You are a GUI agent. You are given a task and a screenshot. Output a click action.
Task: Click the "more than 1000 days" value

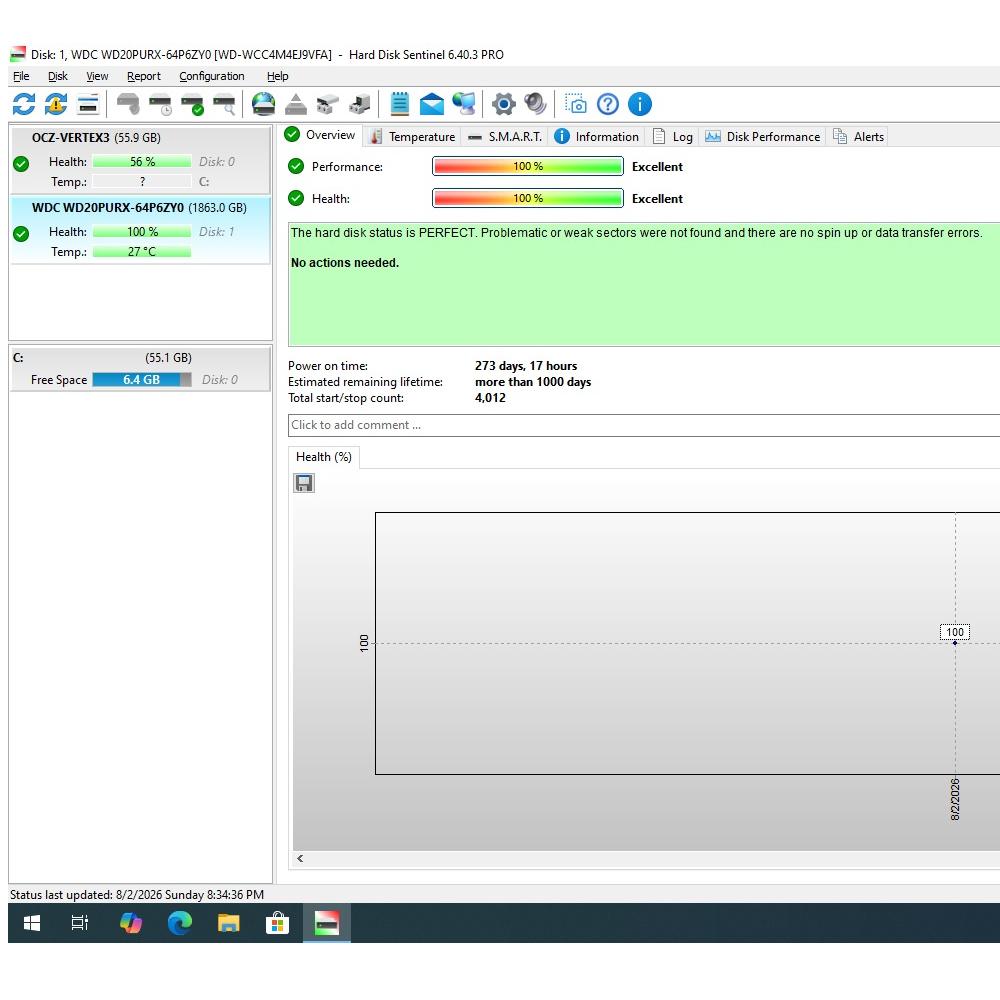pos(533,381)
